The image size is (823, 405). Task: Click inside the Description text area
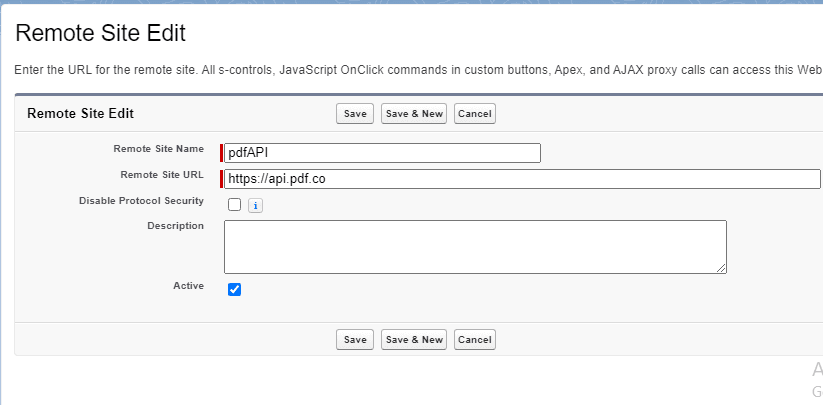pos(475,246)
